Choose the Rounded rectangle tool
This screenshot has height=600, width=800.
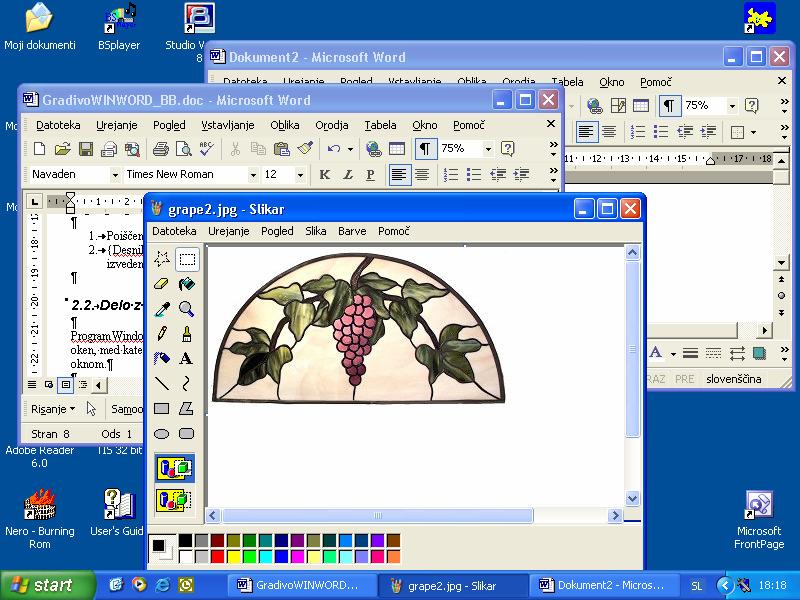coord(187,433)
